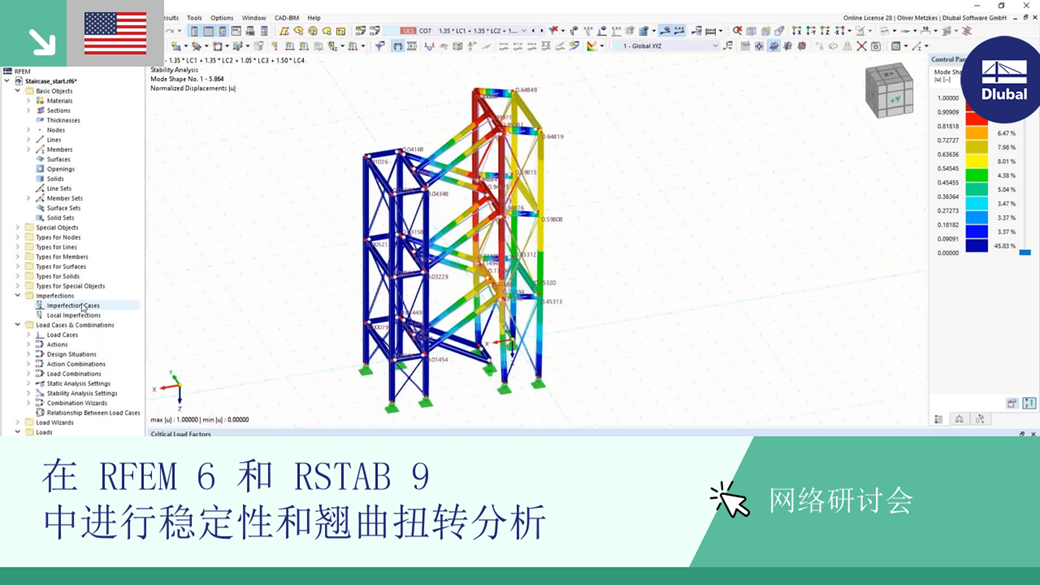The height and width of the screenshot is (585, 1040).
Task: Click the US flag language icon
Action: tap(115, 33)
